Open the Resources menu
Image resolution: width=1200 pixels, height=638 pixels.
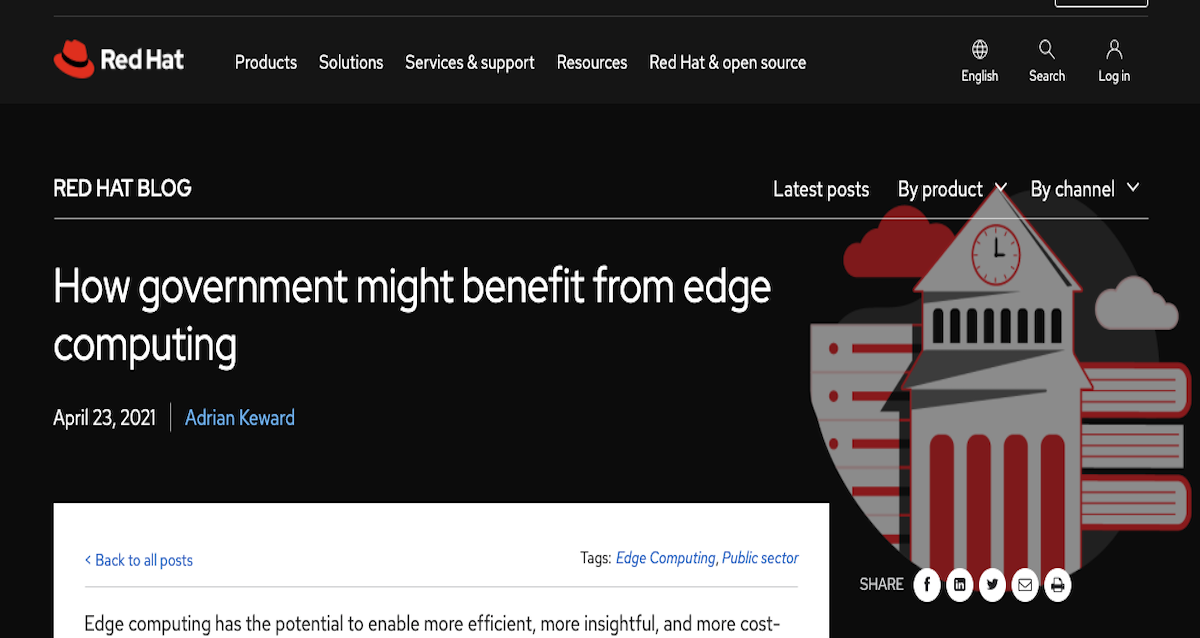[592, 62]
